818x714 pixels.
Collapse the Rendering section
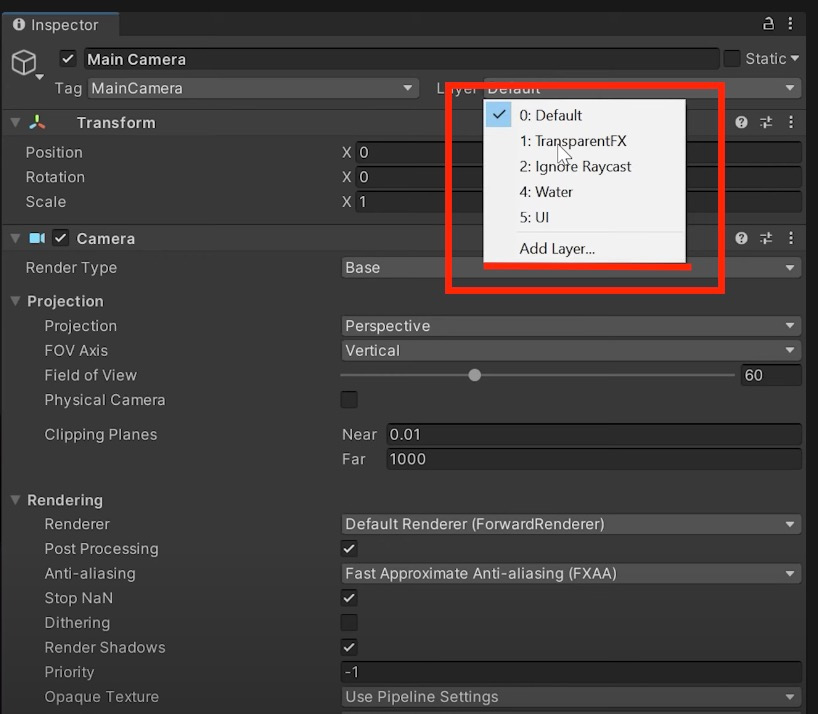point(15,500)
